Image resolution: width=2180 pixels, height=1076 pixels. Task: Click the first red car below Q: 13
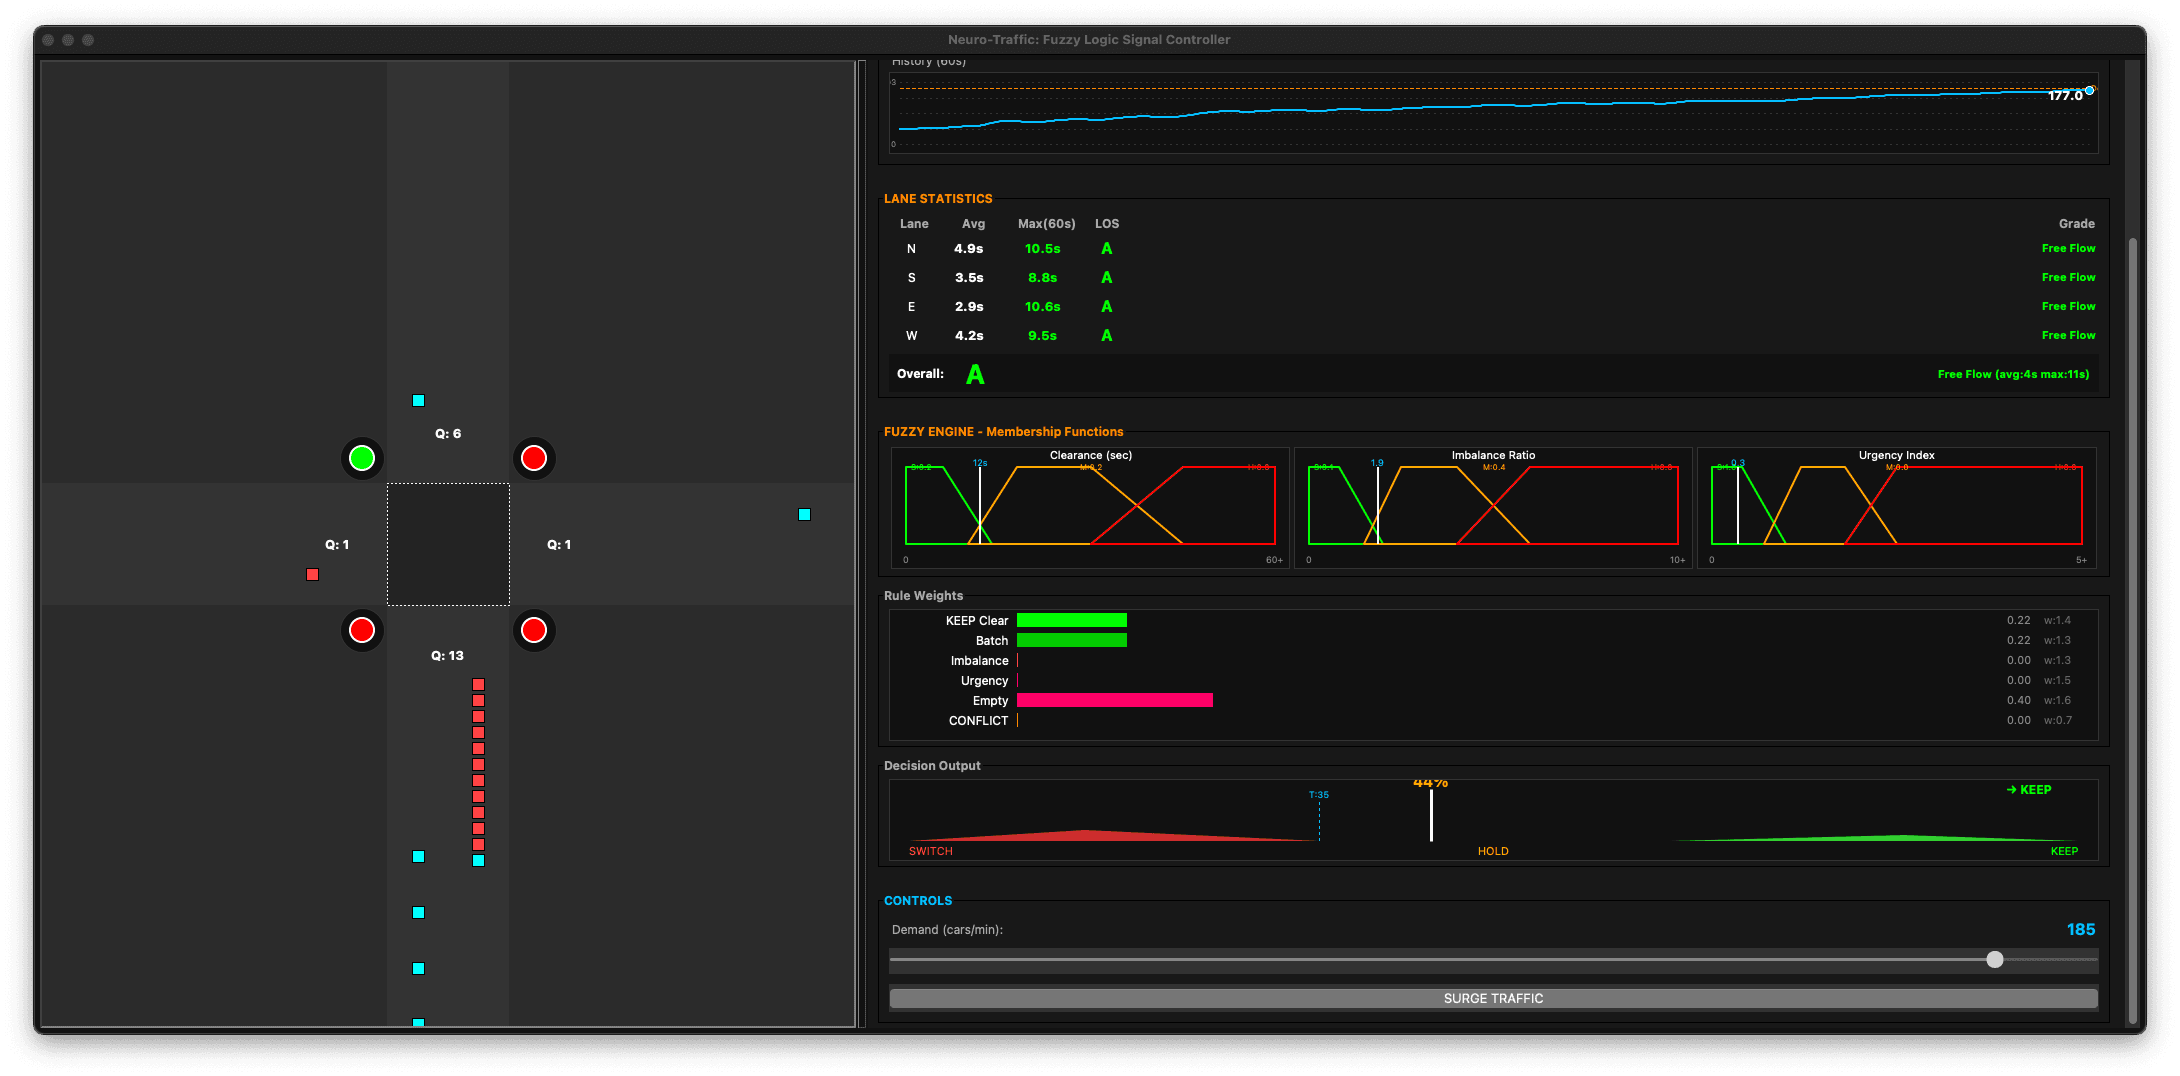(x=478, y=685)
